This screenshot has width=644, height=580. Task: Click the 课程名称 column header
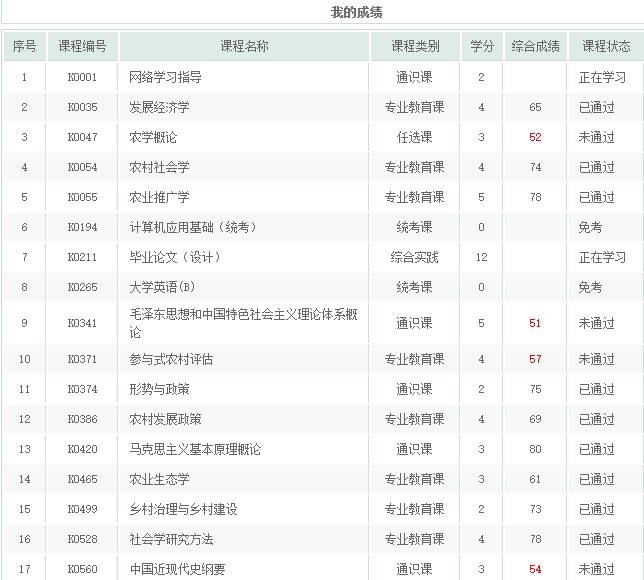tap(244, 47)
